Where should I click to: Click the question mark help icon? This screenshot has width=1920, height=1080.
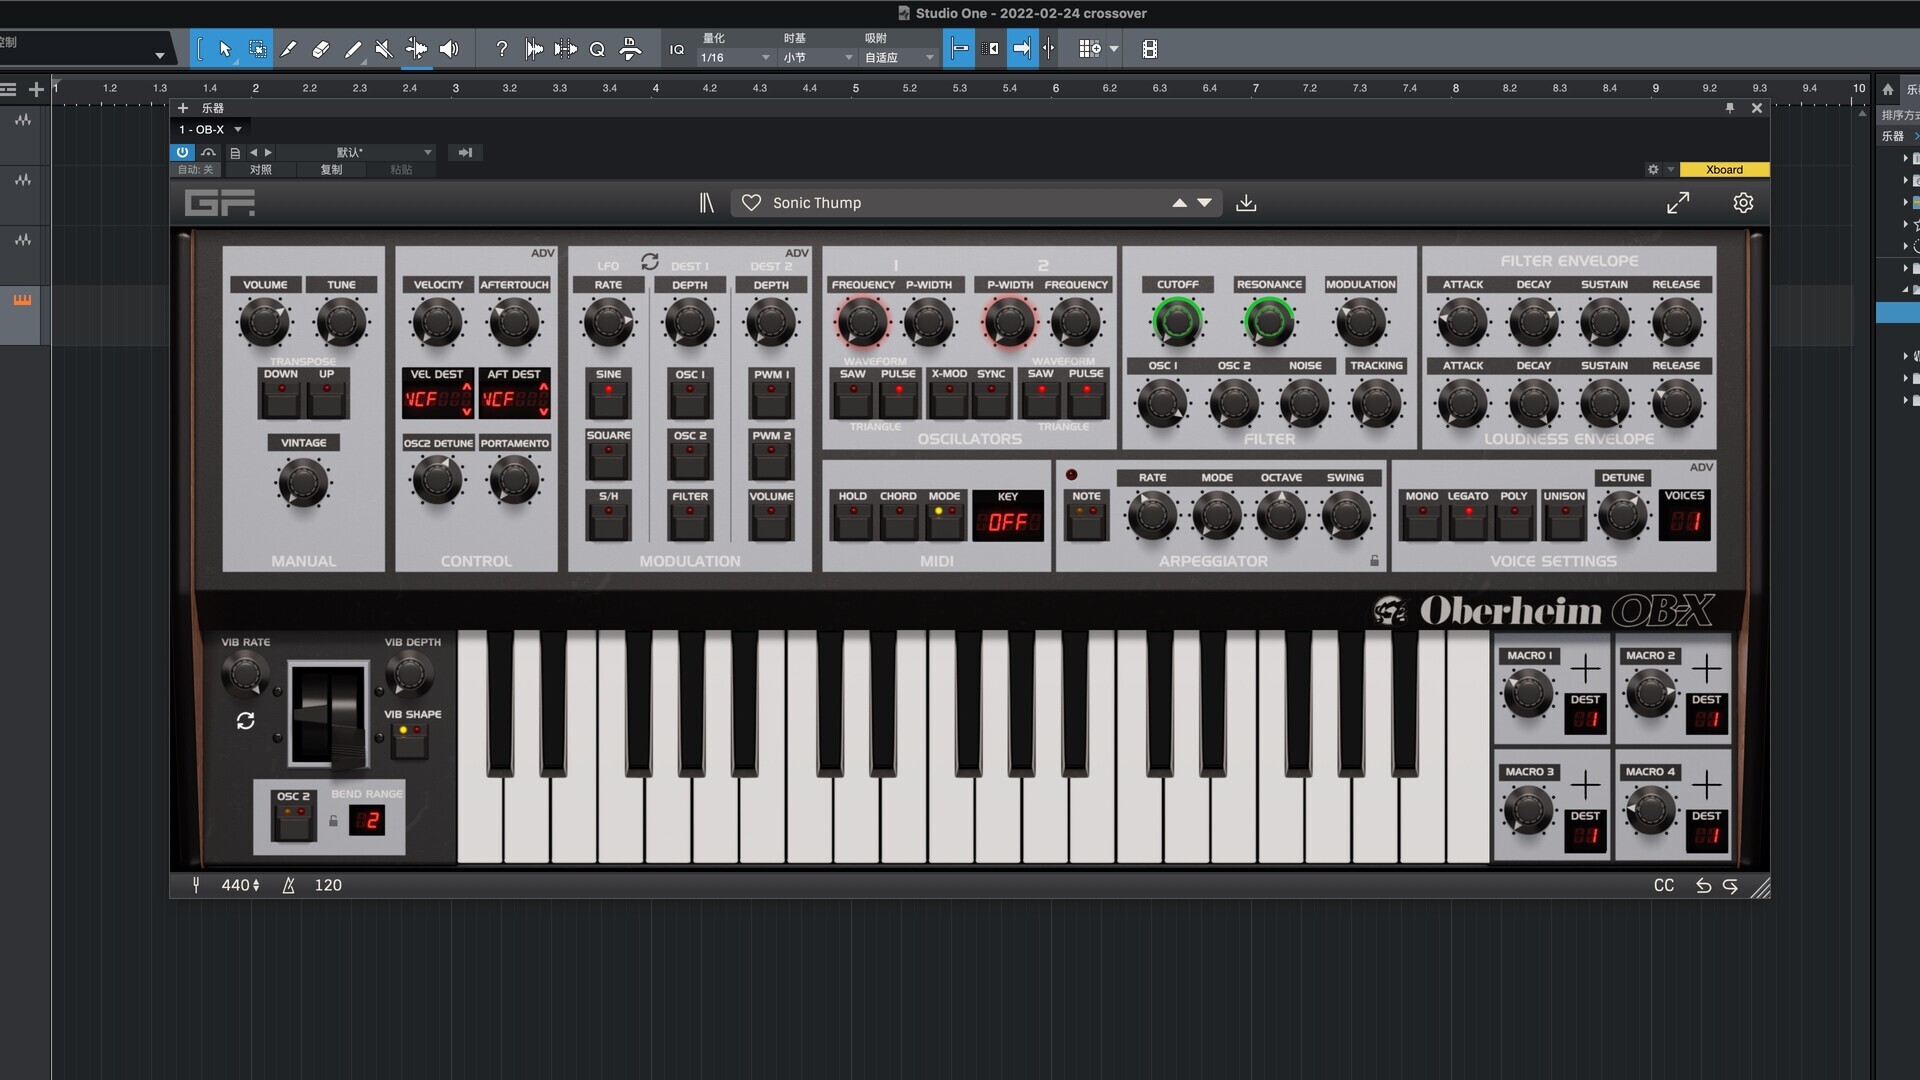[x=502, y=49]
